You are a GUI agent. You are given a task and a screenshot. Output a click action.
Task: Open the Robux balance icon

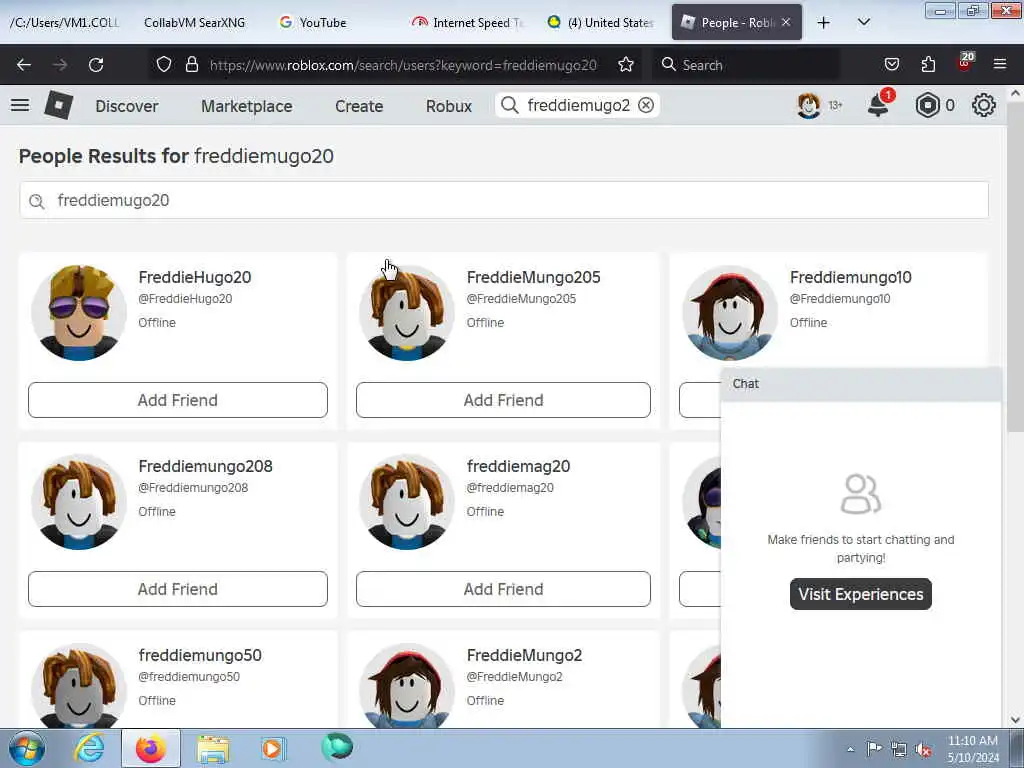927,105
